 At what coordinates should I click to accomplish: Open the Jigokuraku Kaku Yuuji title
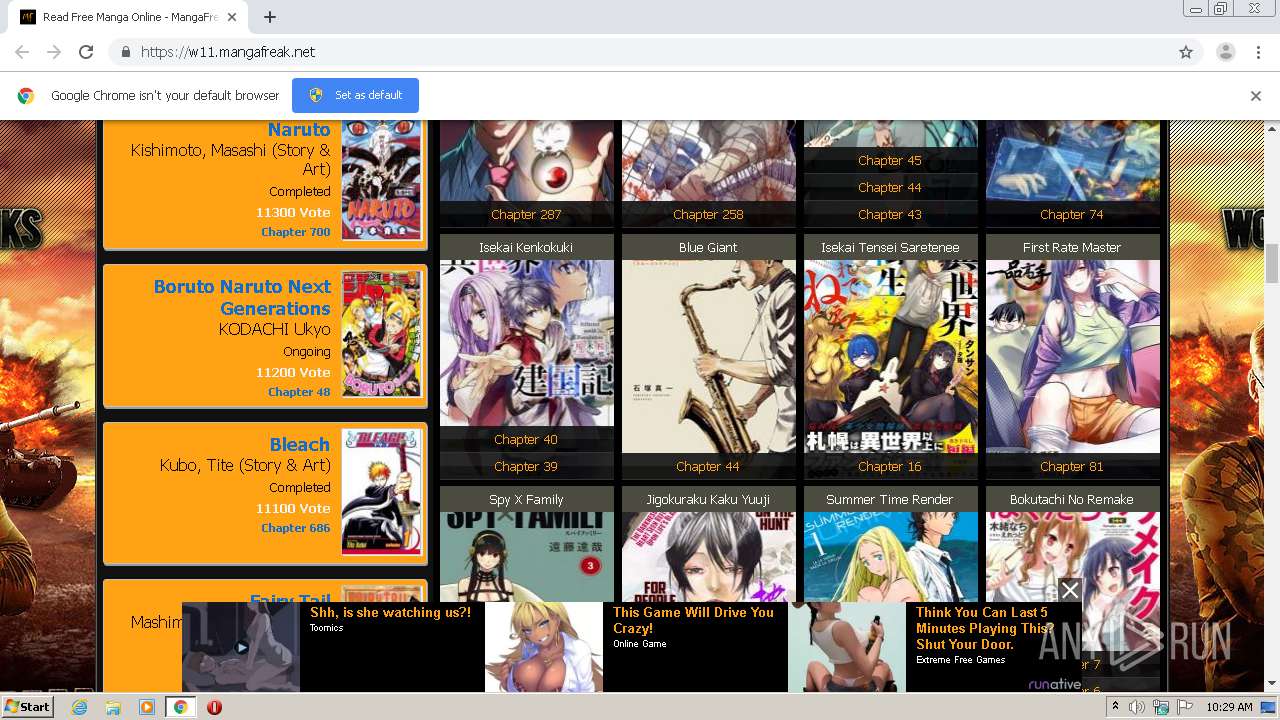(x=708, y=499)
